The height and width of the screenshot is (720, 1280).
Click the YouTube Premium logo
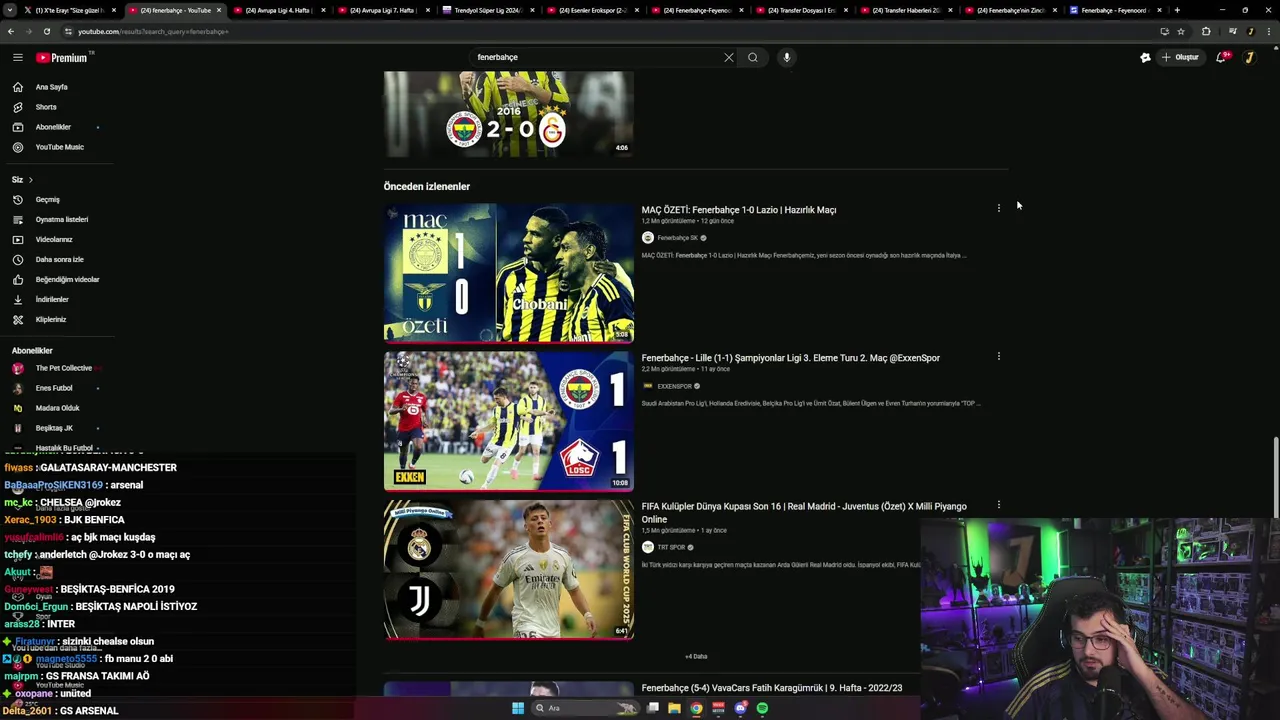tap(62, 58)
